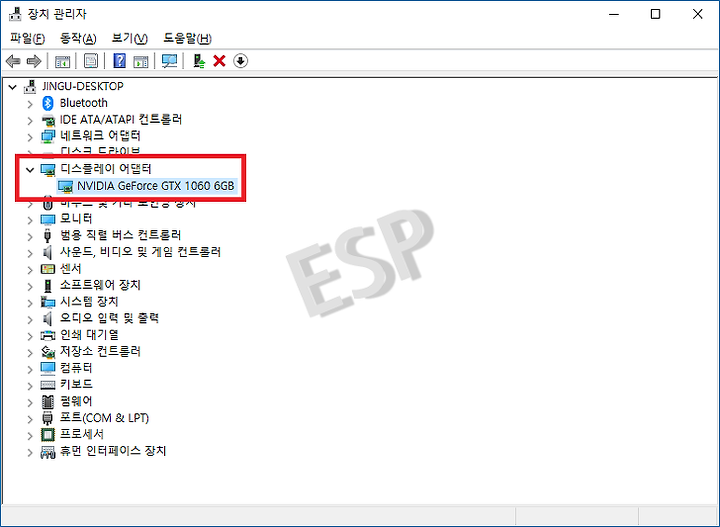
Task: Select the 시스템 장치 label
Action: tap(89, 302)
